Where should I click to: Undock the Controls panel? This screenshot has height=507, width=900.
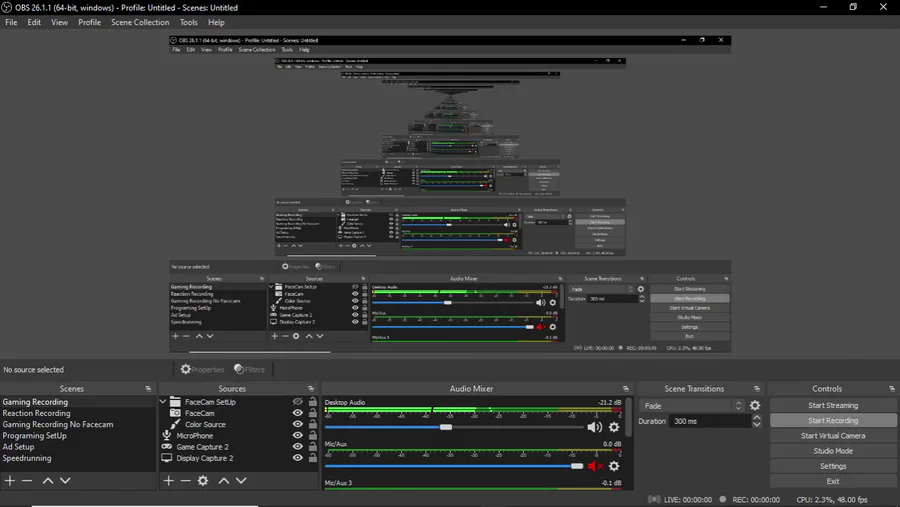pos(891,389)
